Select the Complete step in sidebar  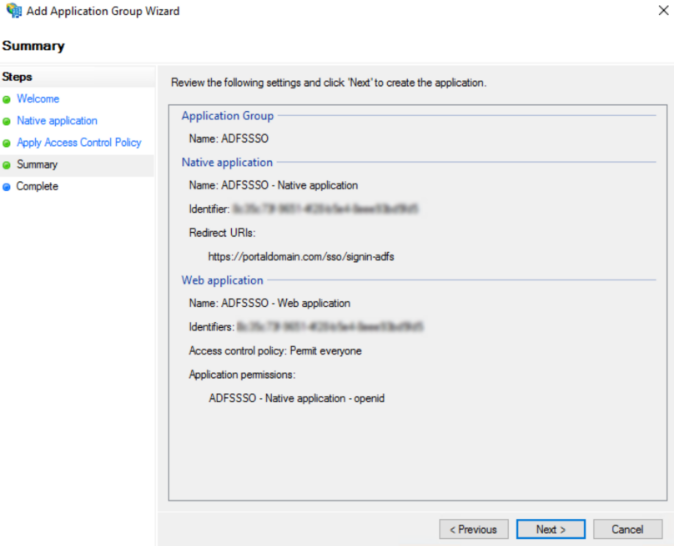[38, 187]
